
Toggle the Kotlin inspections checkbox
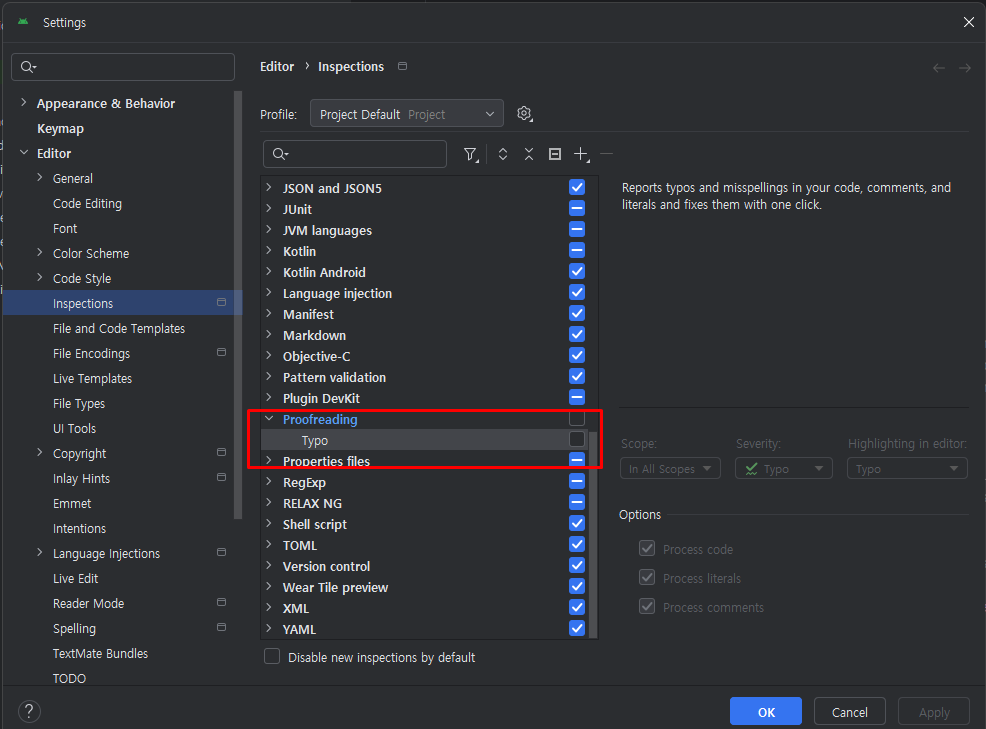click(577, 250)
